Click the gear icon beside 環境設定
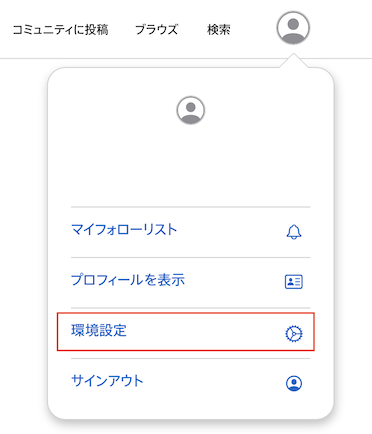This screenshot has width=372, height=434. click(294, 333)
